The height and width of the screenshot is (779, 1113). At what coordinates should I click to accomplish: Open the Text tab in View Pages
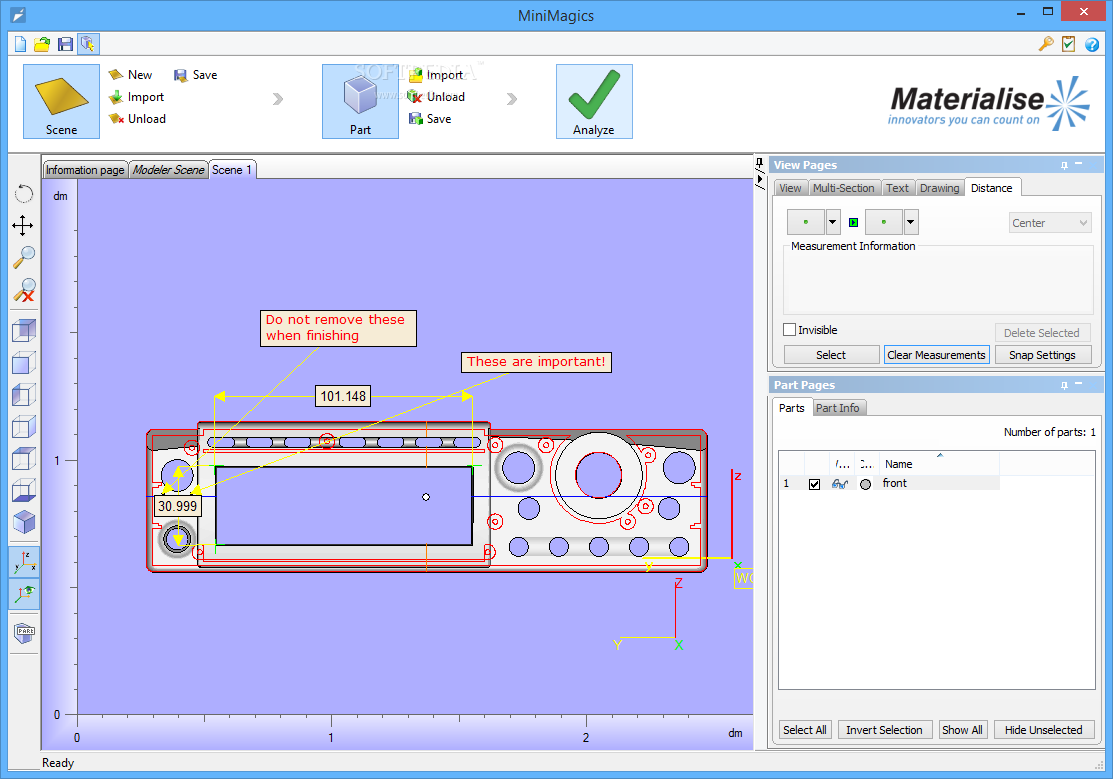pos(897,188)
